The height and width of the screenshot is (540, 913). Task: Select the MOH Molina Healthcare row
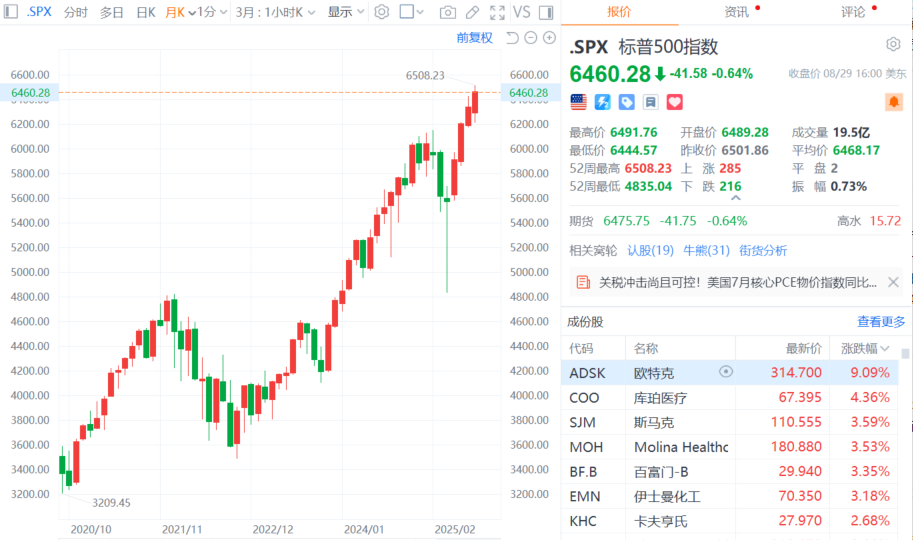(730, 447)
